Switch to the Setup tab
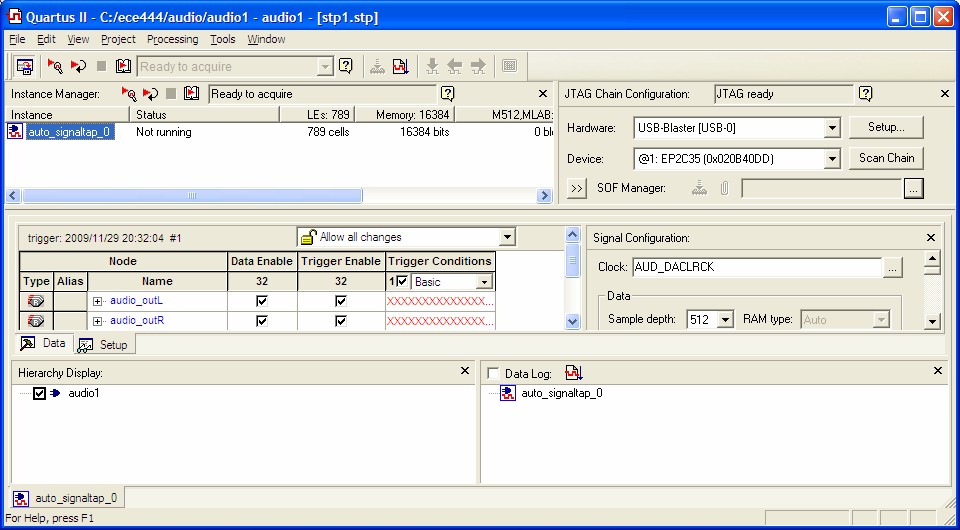The image size is (960, 530). pos(105,344)
